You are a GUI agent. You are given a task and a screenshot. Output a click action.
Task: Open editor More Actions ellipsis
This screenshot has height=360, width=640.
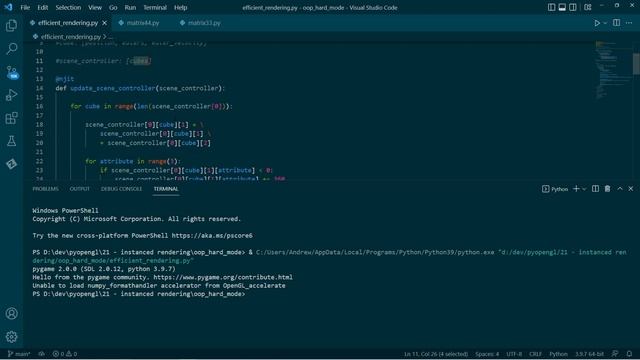629,23
